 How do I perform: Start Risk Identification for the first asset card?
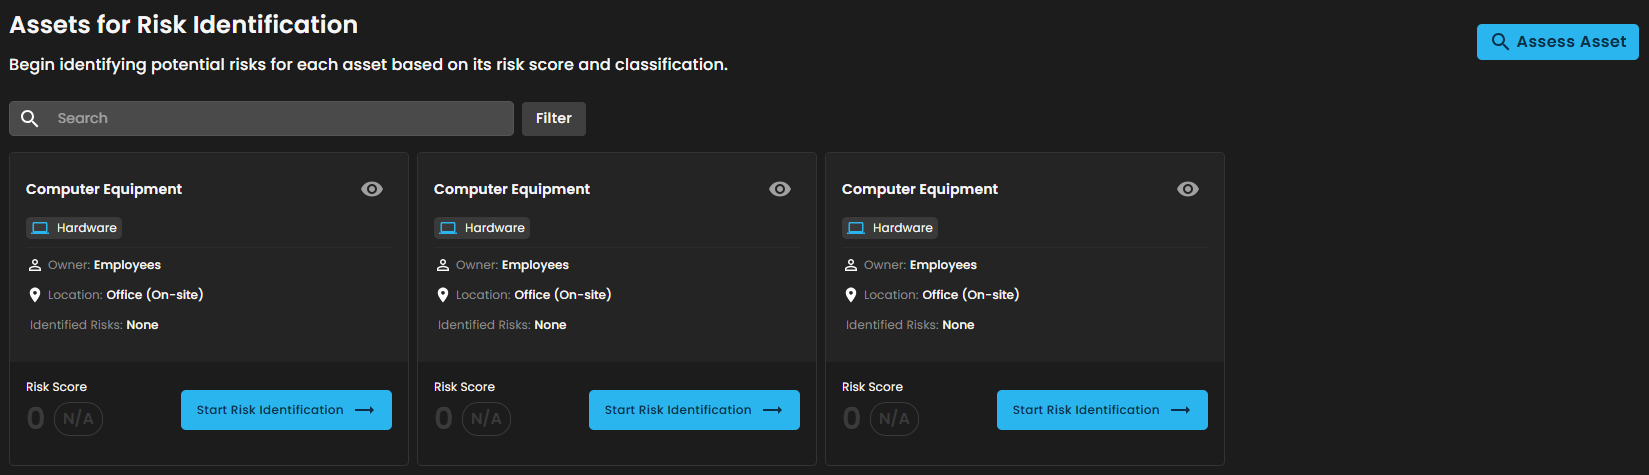[x=286, y=410]
